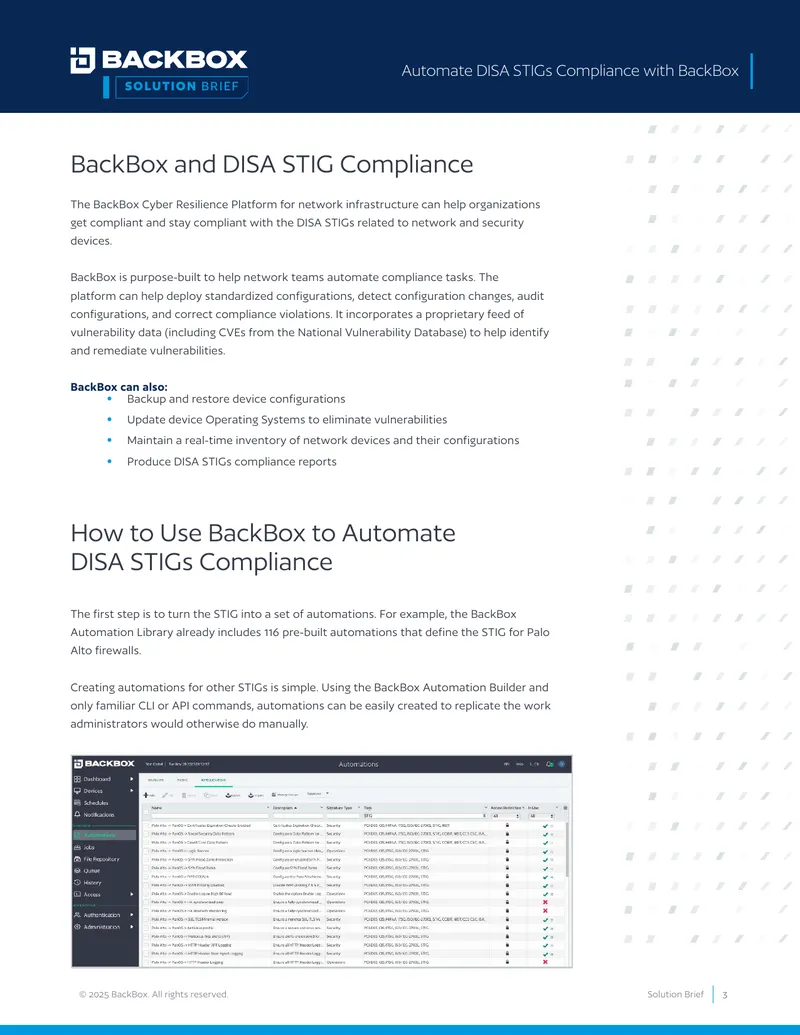Viewport: 800px width, 1035px height.
Task: Select the highlighted Automations sidebar item
Action: pos(104,835)
